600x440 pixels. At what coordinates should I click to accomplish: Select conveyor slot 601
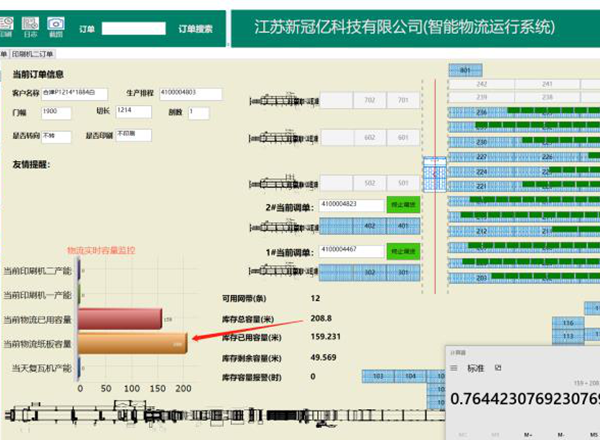click(402, 138)
